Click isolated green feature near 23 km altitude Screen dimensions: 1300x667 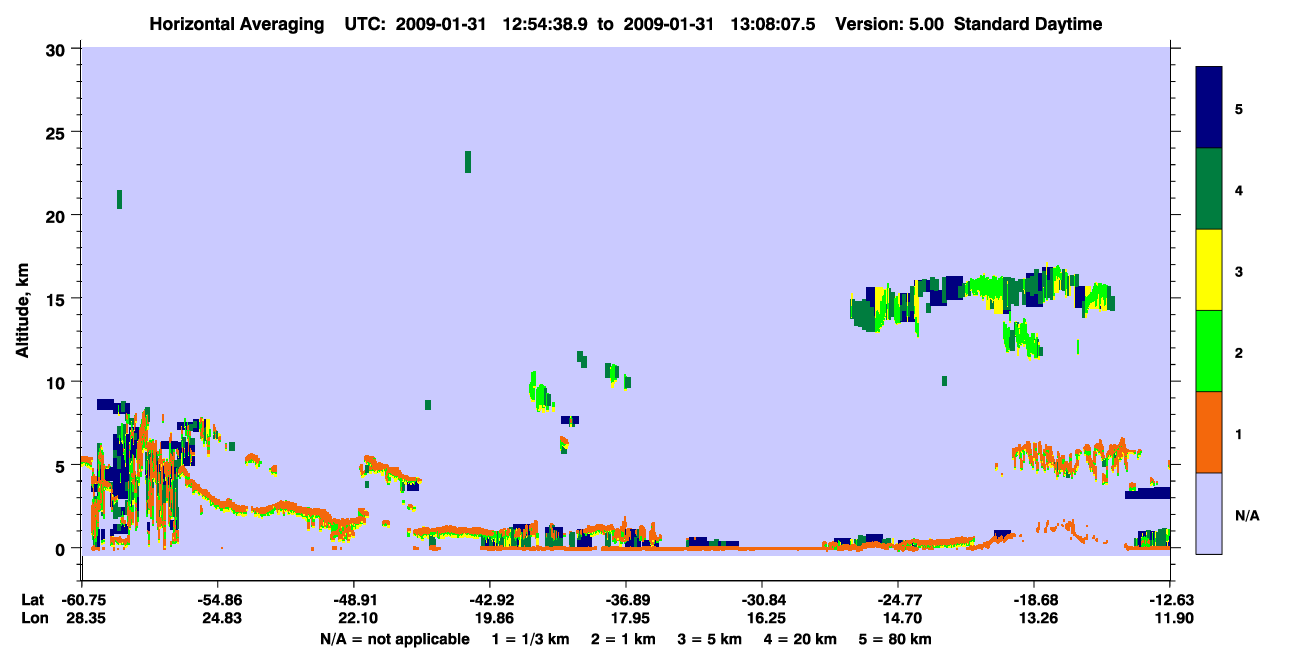pyautogui.click(x=467, y=162)
